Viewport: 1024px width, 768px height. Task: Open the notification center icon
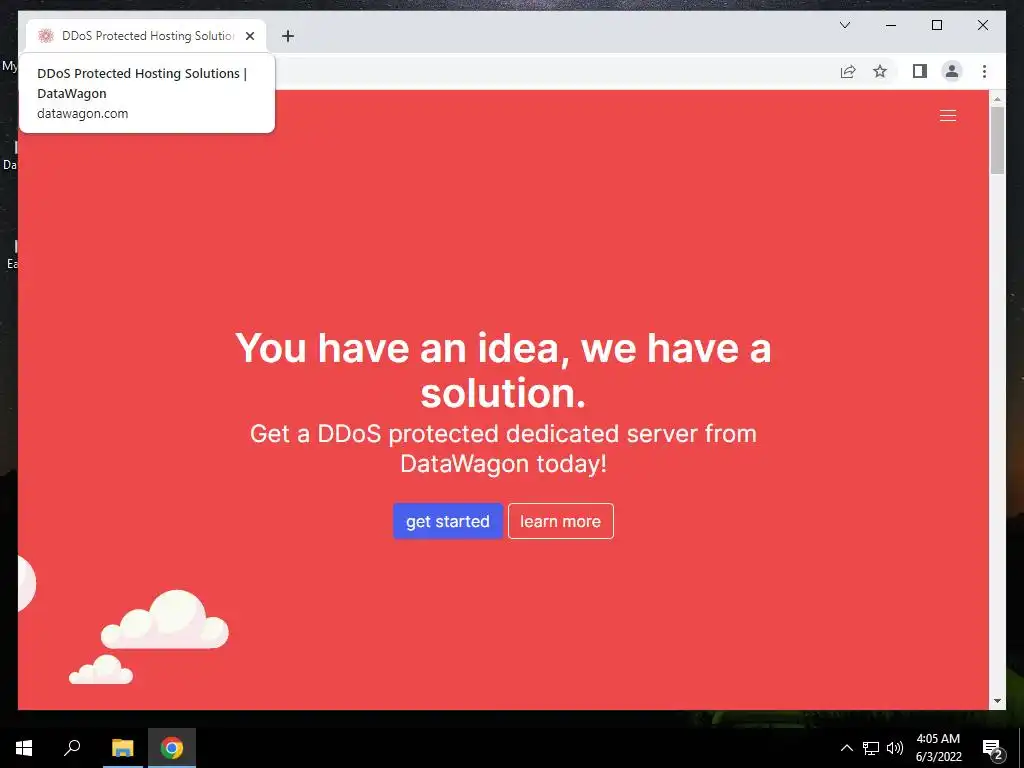coord(993,749)
